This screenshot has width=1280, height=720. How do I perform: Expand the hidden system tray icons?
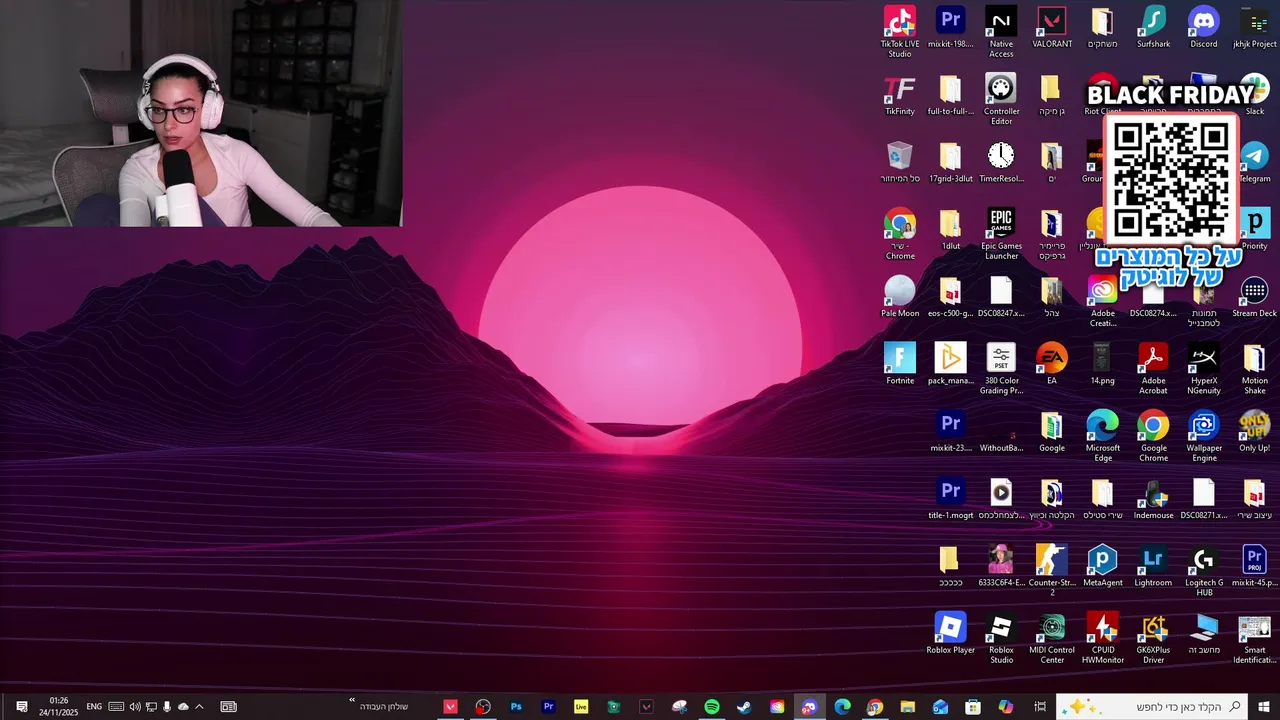tap(199, 707)
